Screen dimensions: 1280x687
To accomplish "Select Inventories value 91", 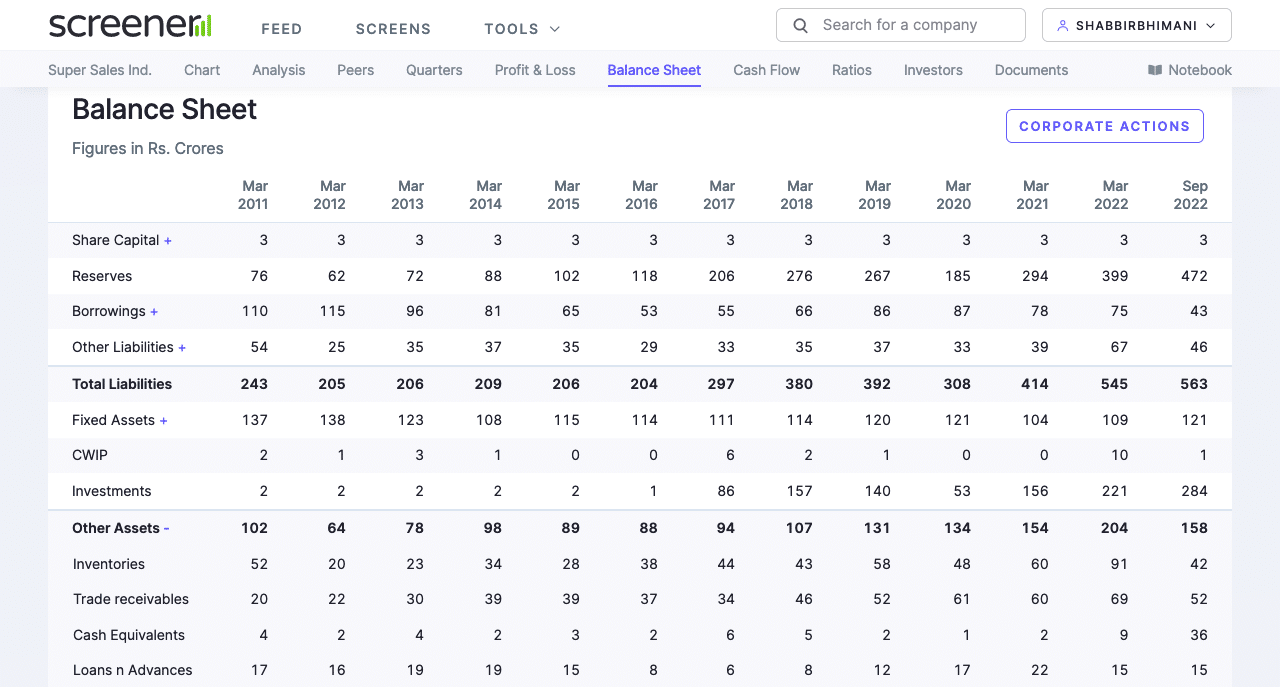I will click(x=1119, y=564).
